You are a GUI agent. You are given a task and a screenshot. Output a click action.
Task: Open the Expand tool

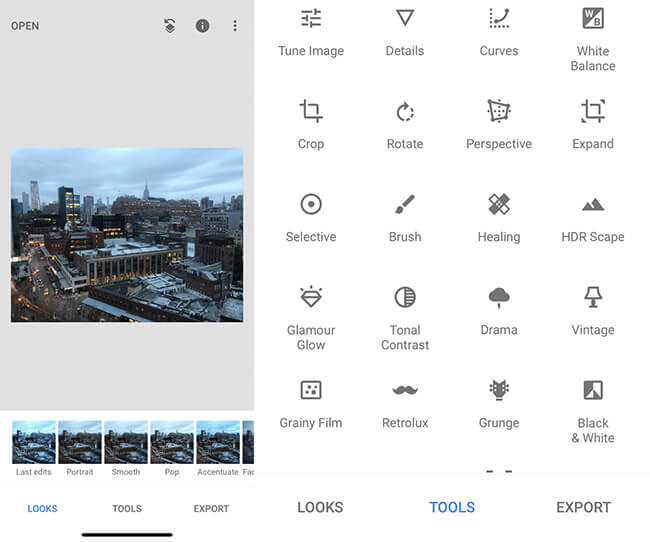[593, 125]
